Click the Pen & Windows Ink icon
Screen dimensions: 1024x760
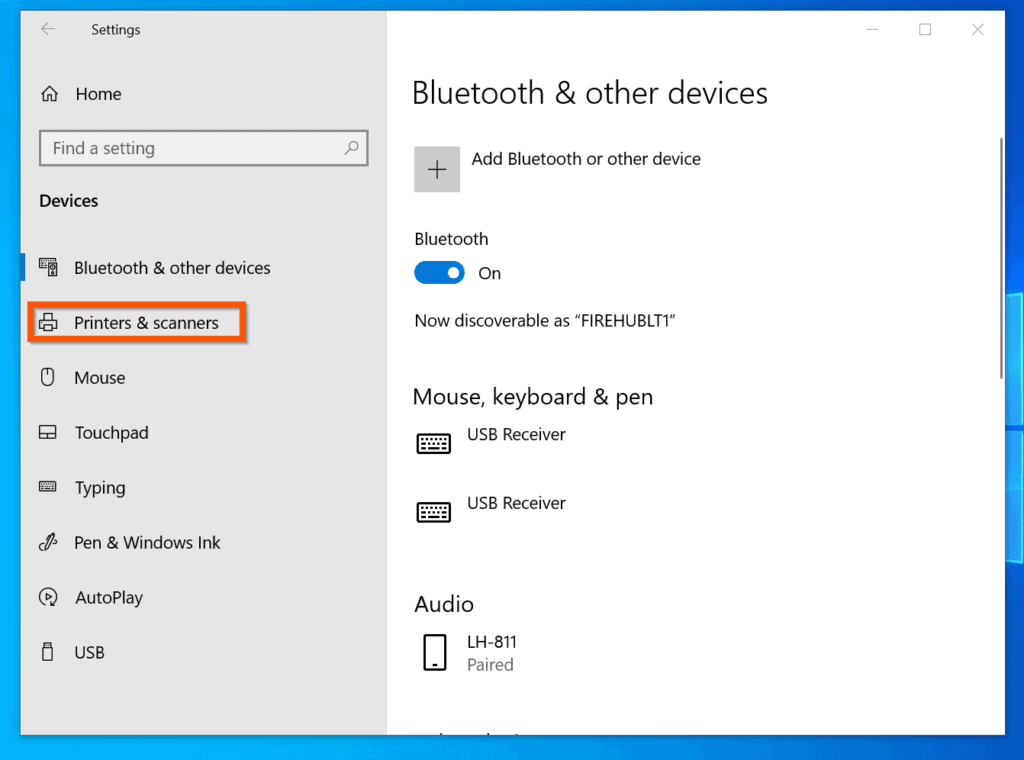(48, 542)
